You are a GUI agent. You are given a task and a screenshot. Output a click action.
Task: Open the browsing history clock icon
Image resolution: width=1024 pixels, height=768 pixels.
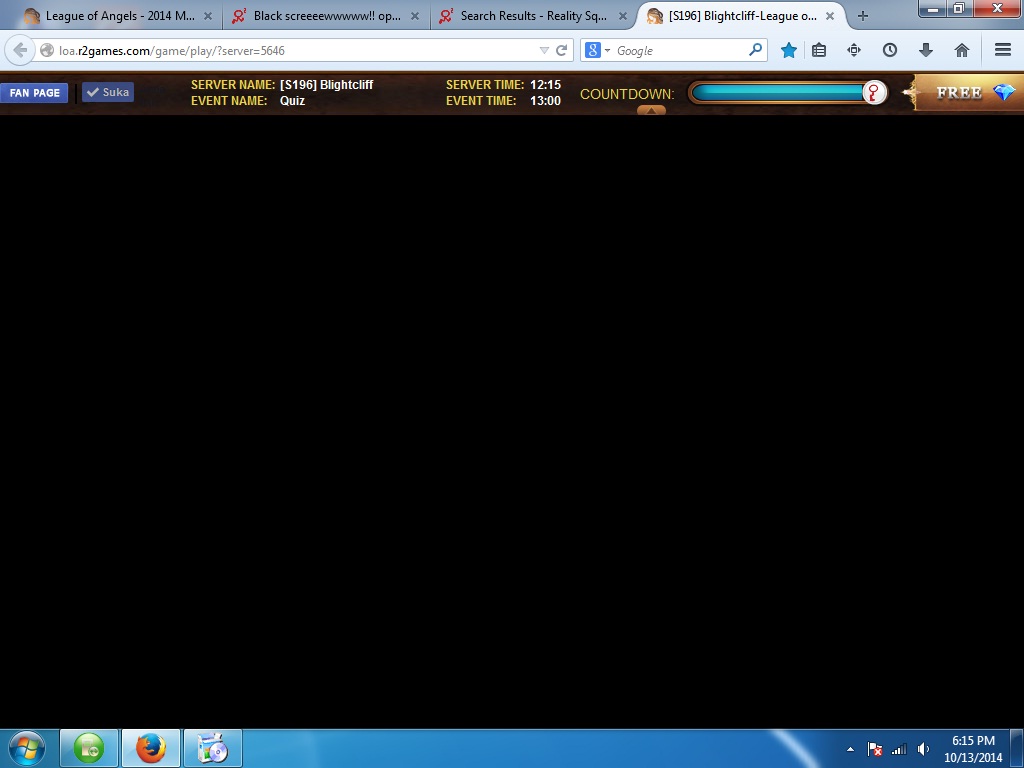(x=889, y=50)
